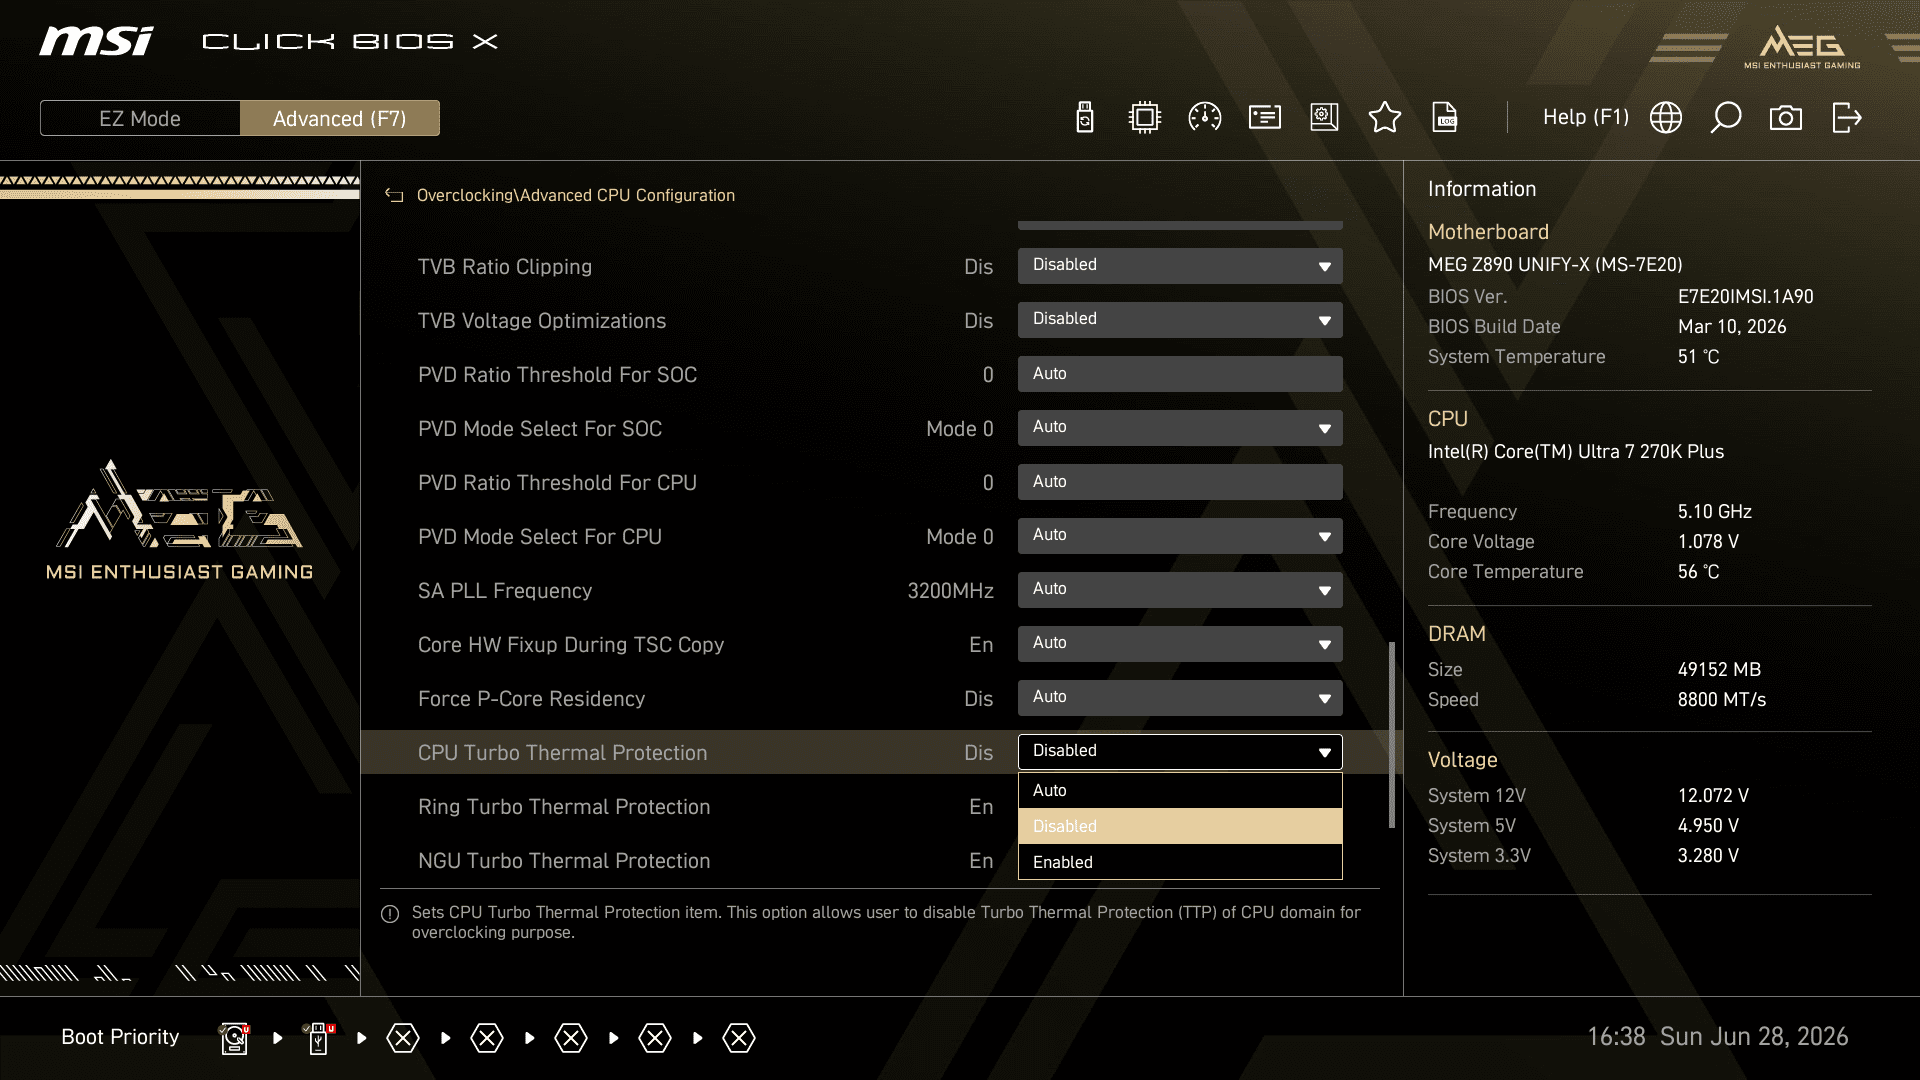Open the LOG file icon
Screen dimensions: 1920x1080
click(1445, 118)
